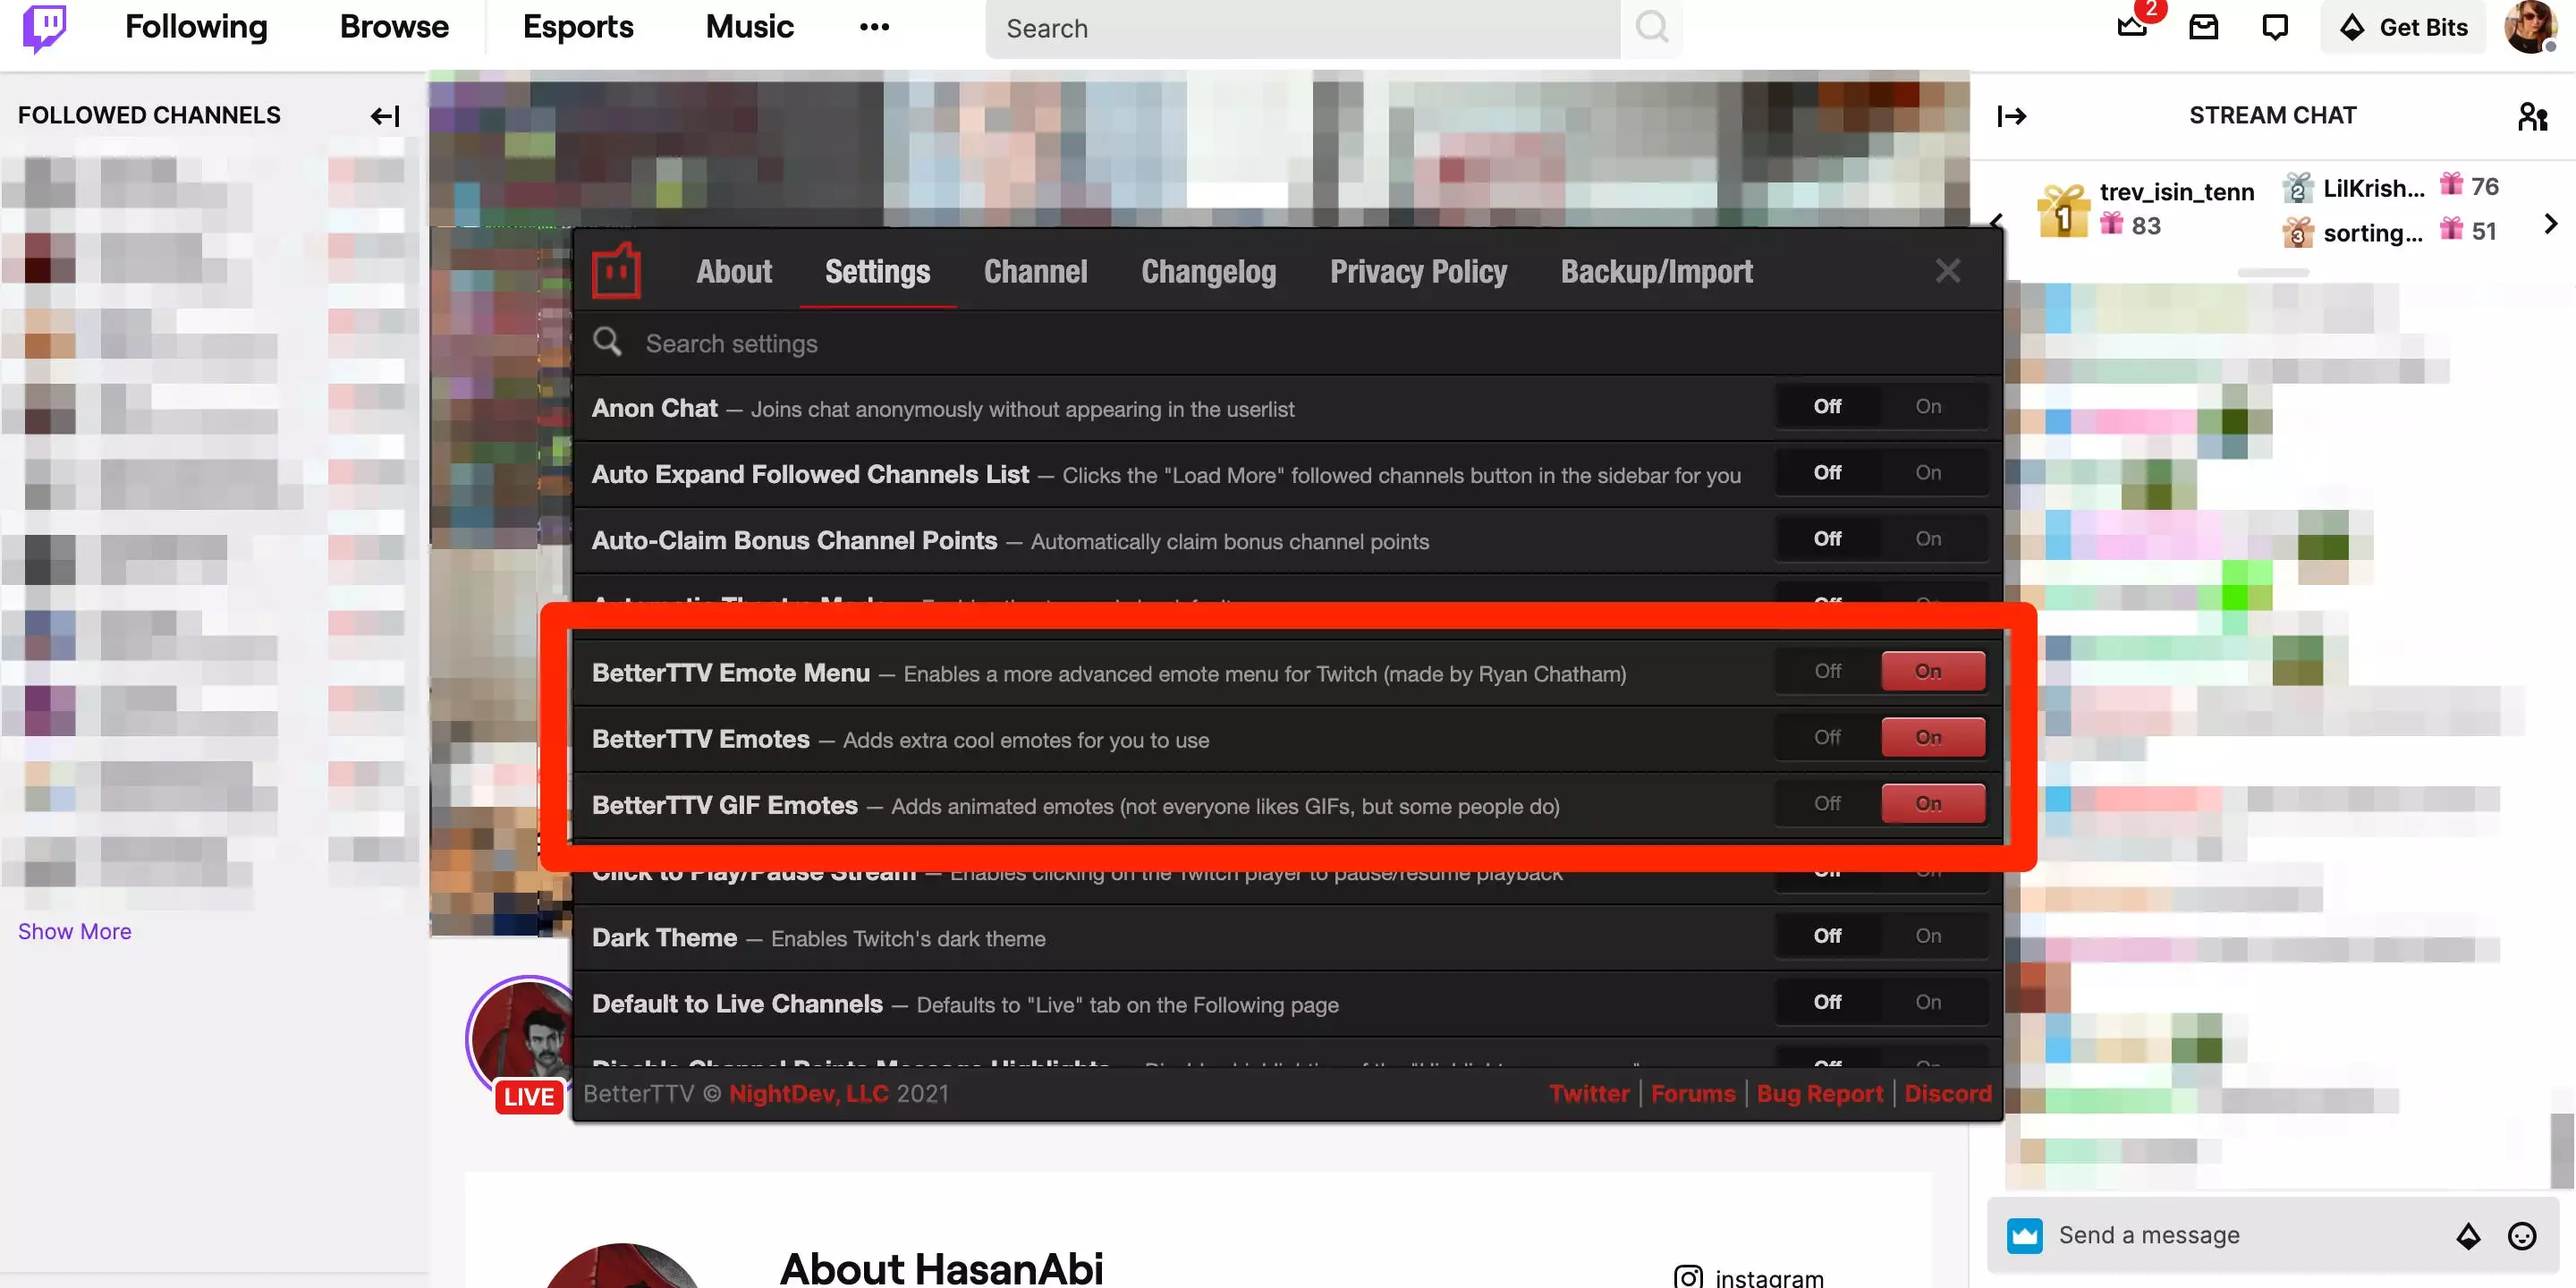2576x1288 pixels.
Task: Turn BetterTTV Emote Menu off
Action: click(x=1827, y=671)
